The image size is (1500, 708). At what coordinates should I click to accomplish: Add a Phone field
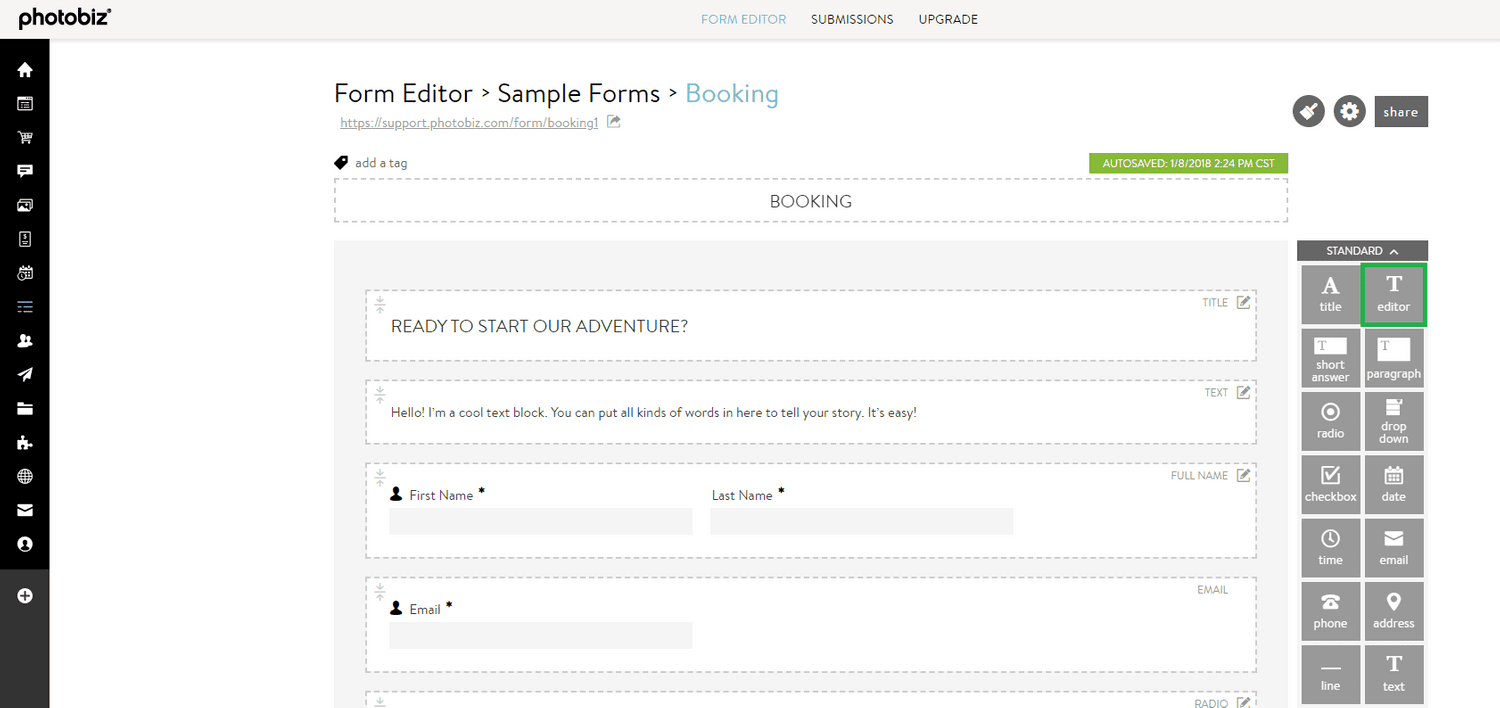1330,610
